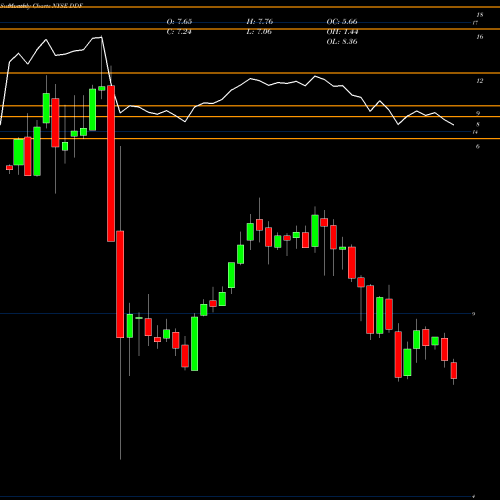
Task: Click the '12' price axis label
Action: pyautogui.click(x=480, y=81)
